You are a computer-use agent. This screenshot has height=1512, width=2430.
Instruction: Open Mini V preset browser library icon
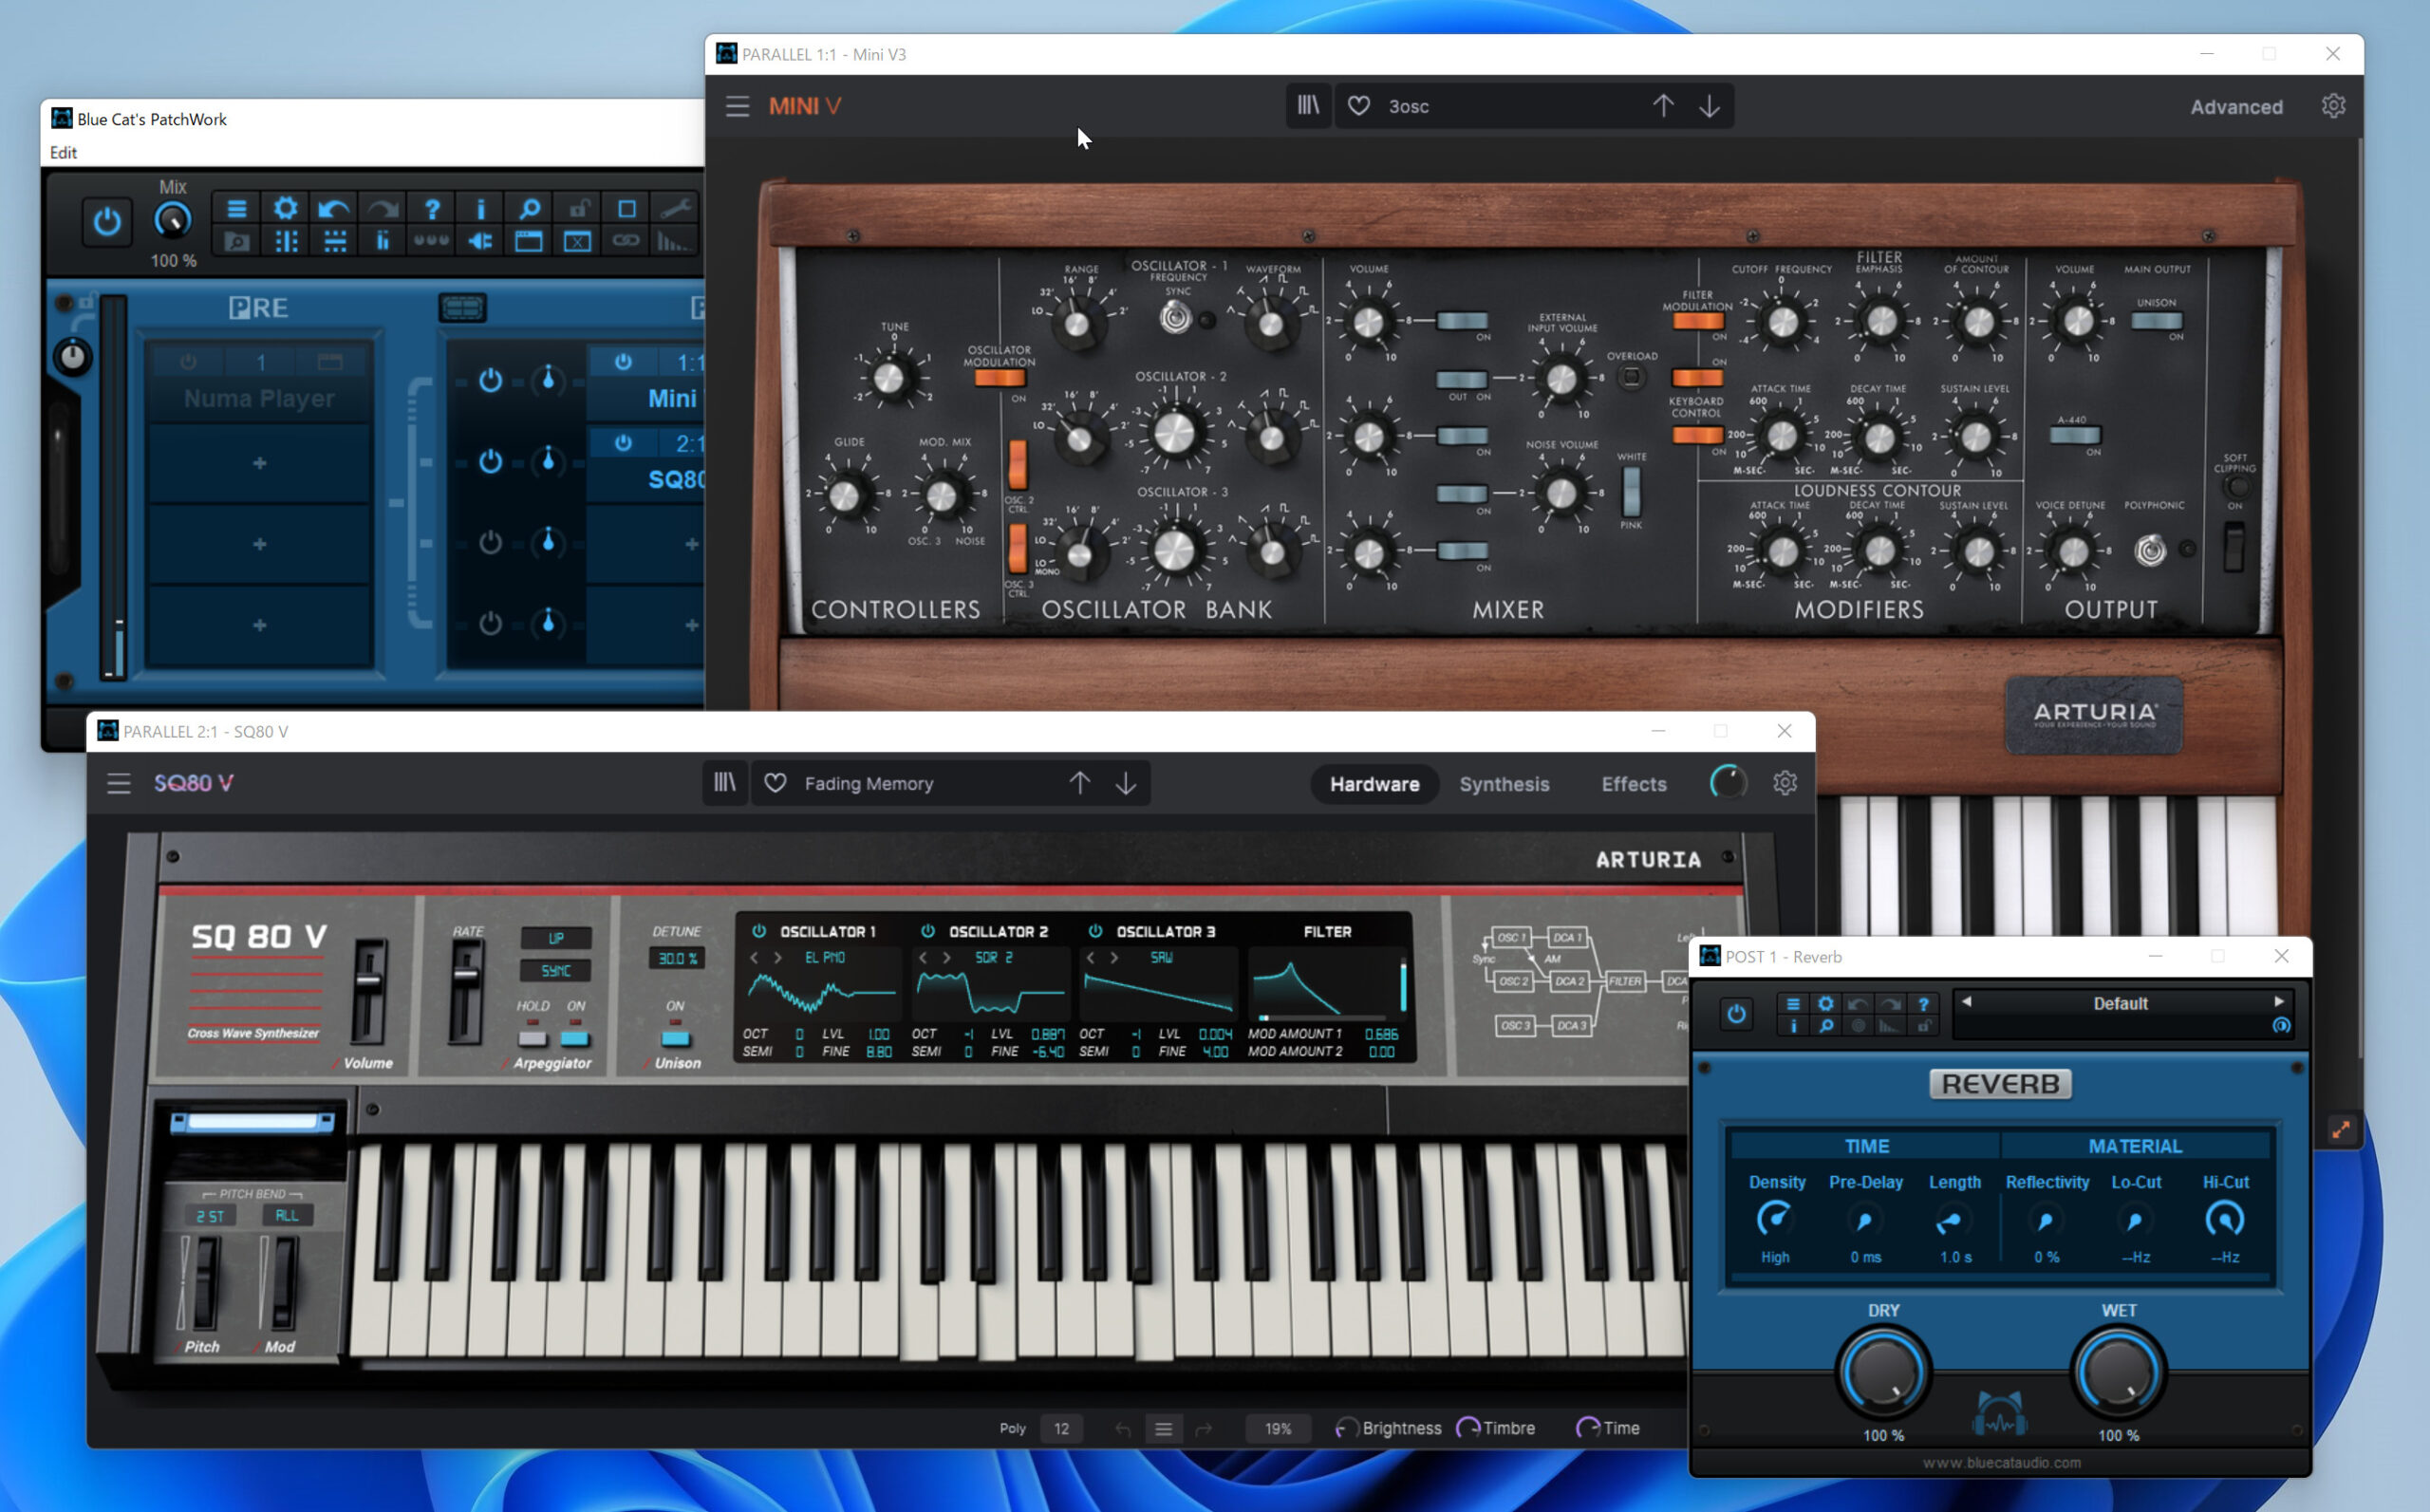point(1308,105)
